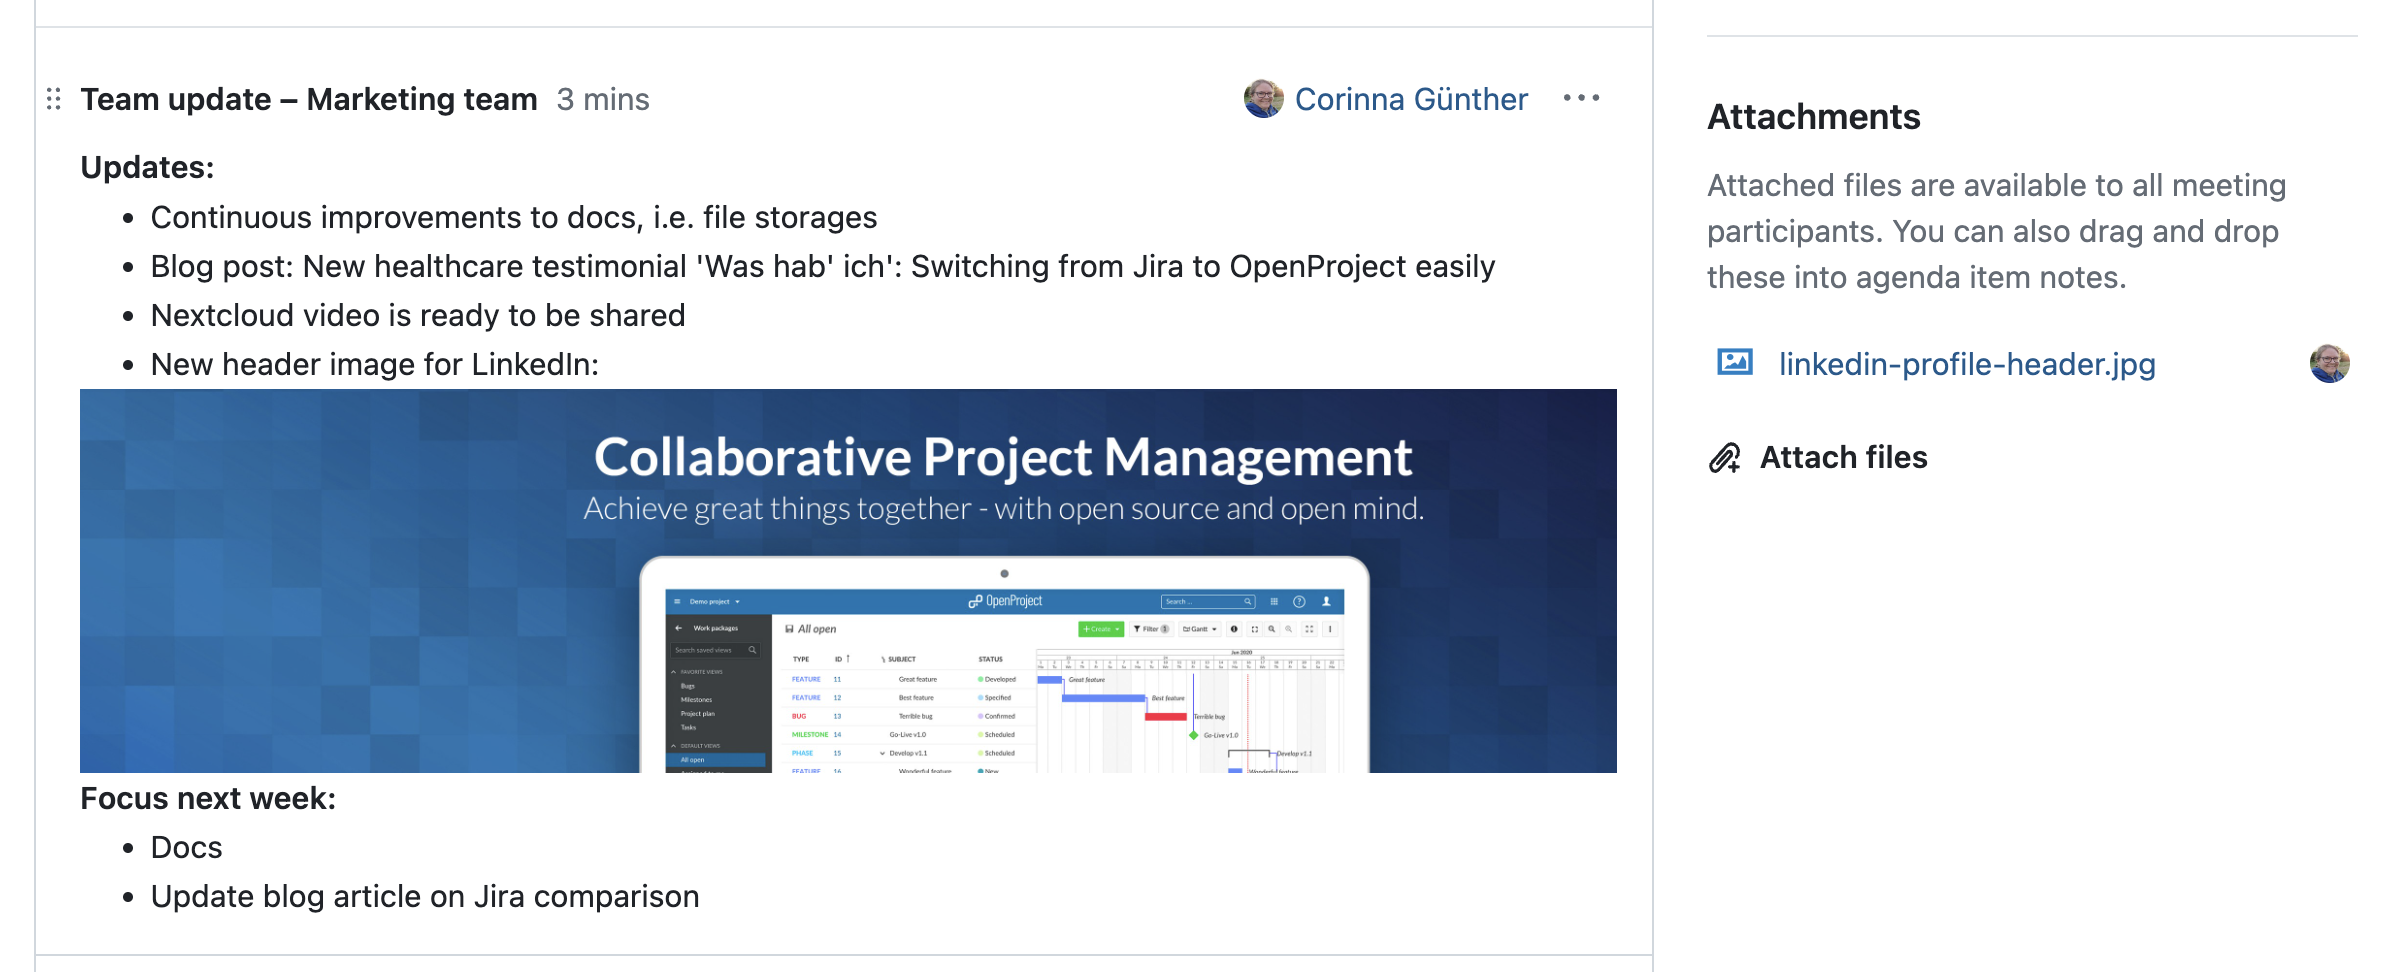Image resolution: width=2396 pixels, height=972 pixels.
Task: Click the green Developed status dot
Action: (980, 679)
